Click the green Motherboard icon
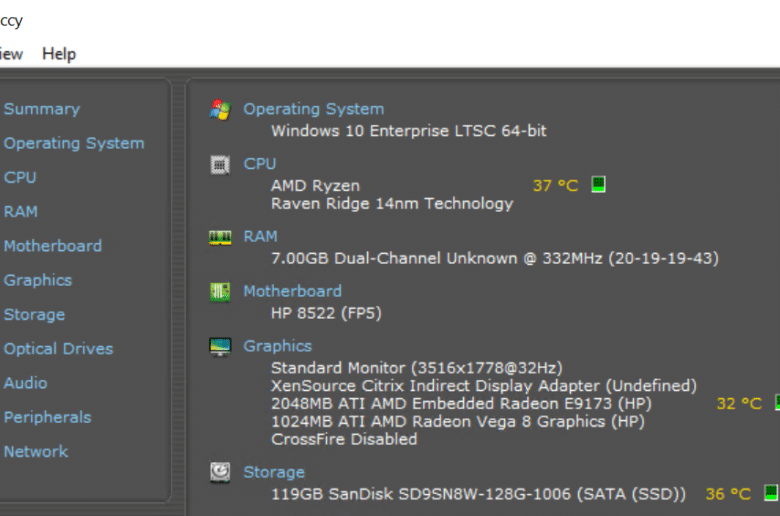The width and height of the screenshot is (780, 516). (220, 292)
